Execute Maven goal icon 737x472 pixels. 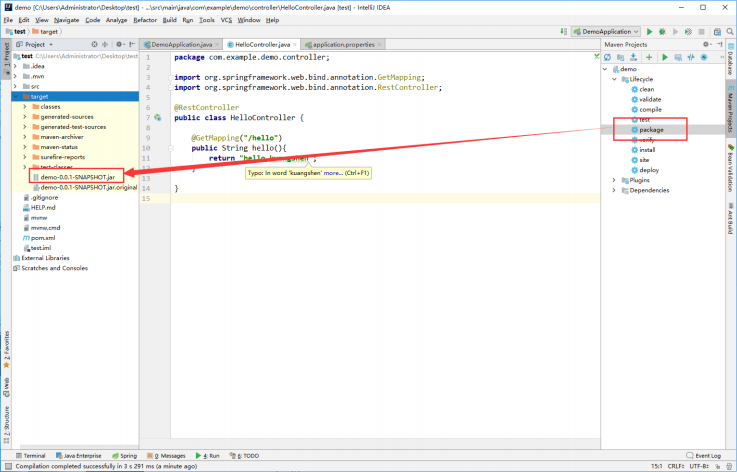[678, 57]
